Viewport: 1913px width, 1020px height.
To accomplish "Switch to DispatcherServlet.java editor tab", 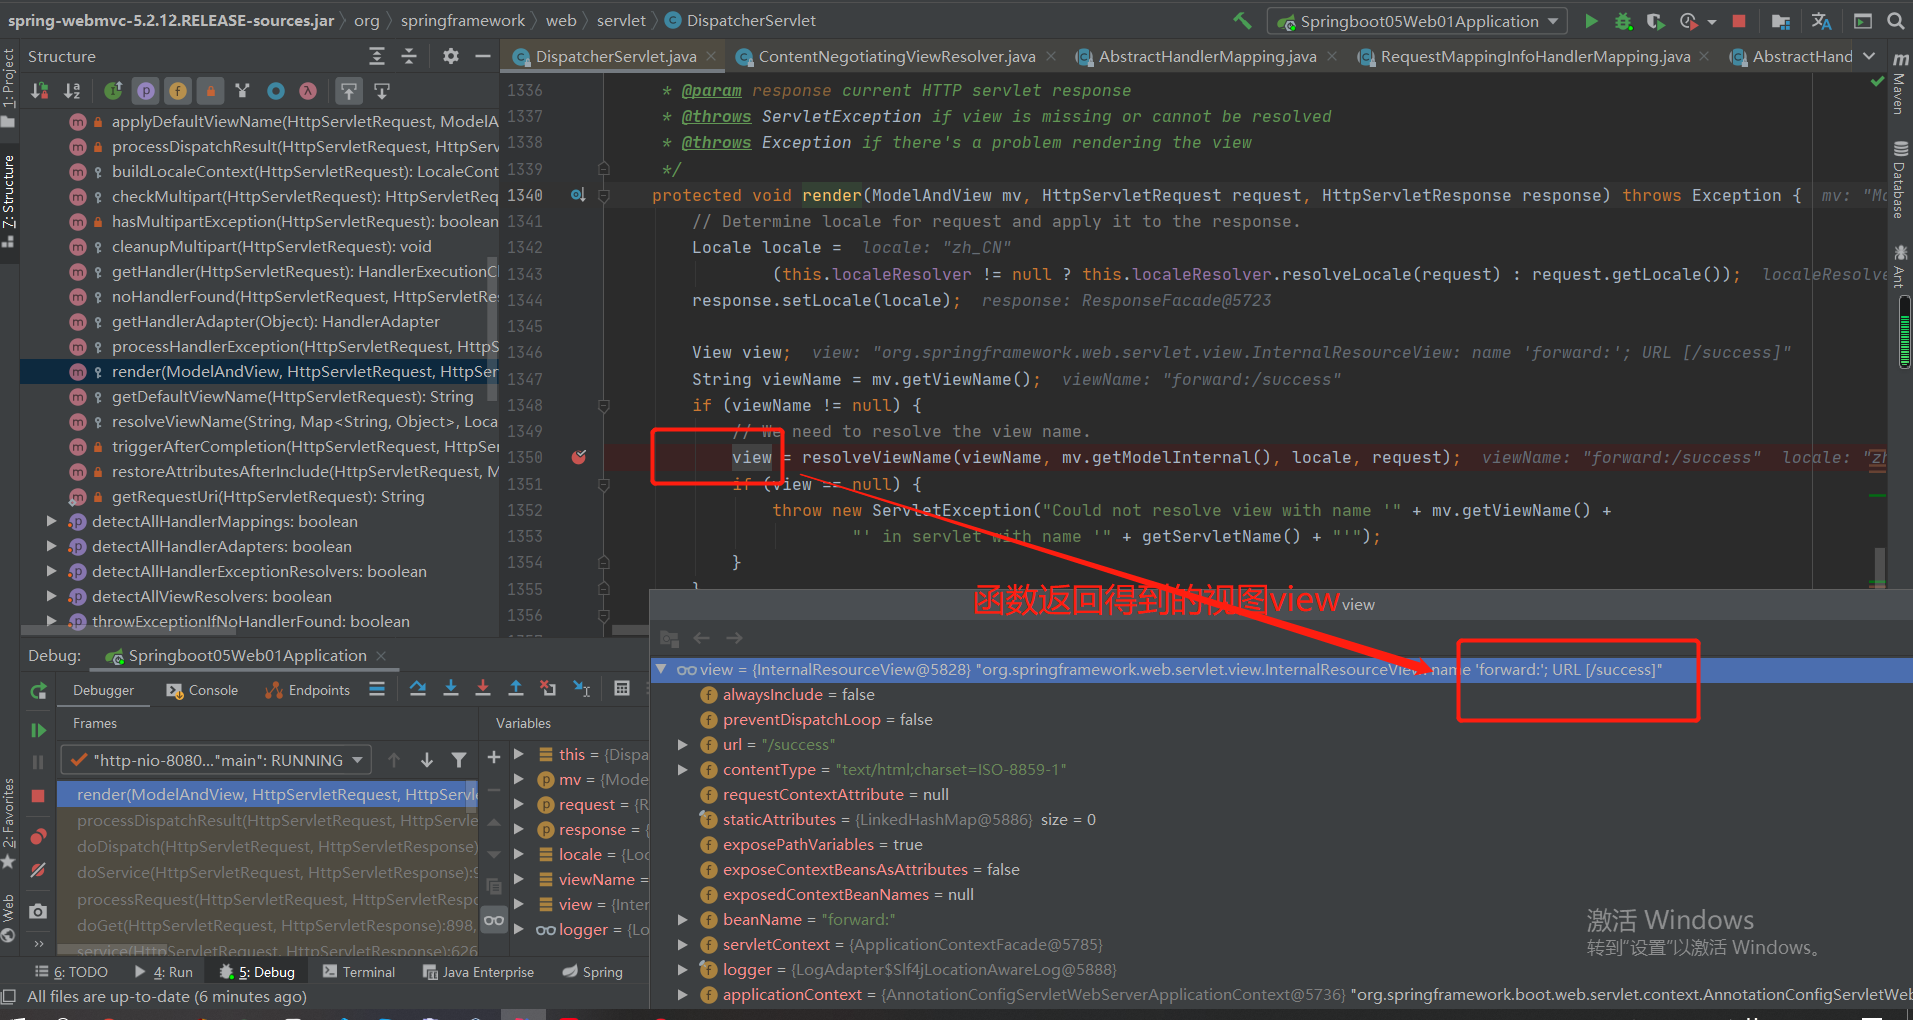I will tap(615, 56).
